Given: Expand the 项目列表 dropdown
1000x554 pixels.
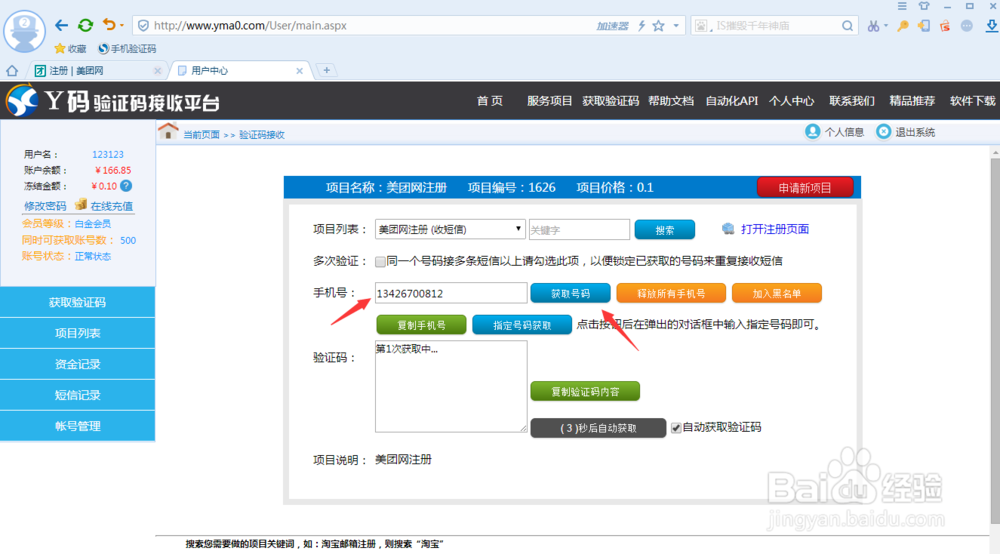Looking at the screenshot, I should point(450,229).
